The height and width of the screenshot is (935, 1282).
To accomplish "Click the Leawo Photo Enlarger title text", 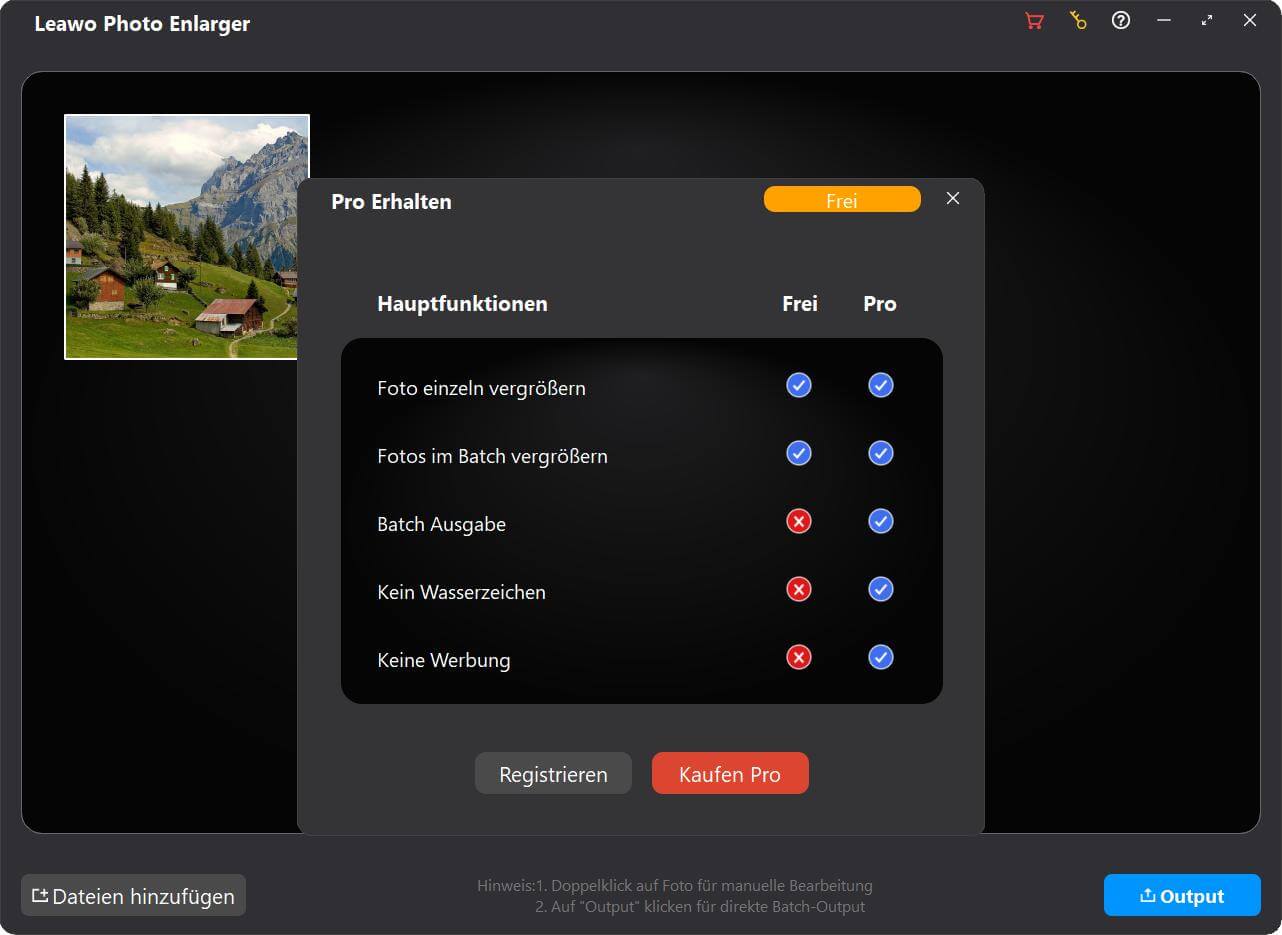I will (142, 24).
